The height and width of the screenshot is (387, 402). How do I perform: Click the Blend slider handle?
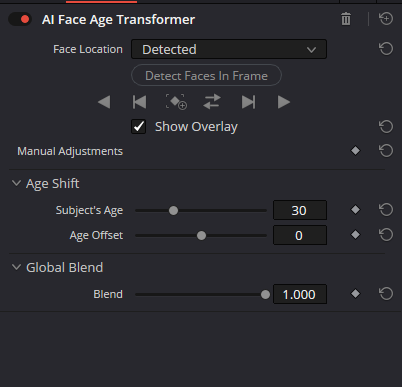[x=265, y=295]
